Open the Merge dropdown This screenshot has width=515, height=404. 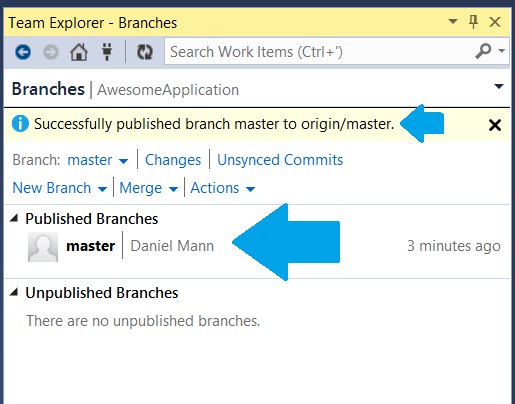(148, 188)
